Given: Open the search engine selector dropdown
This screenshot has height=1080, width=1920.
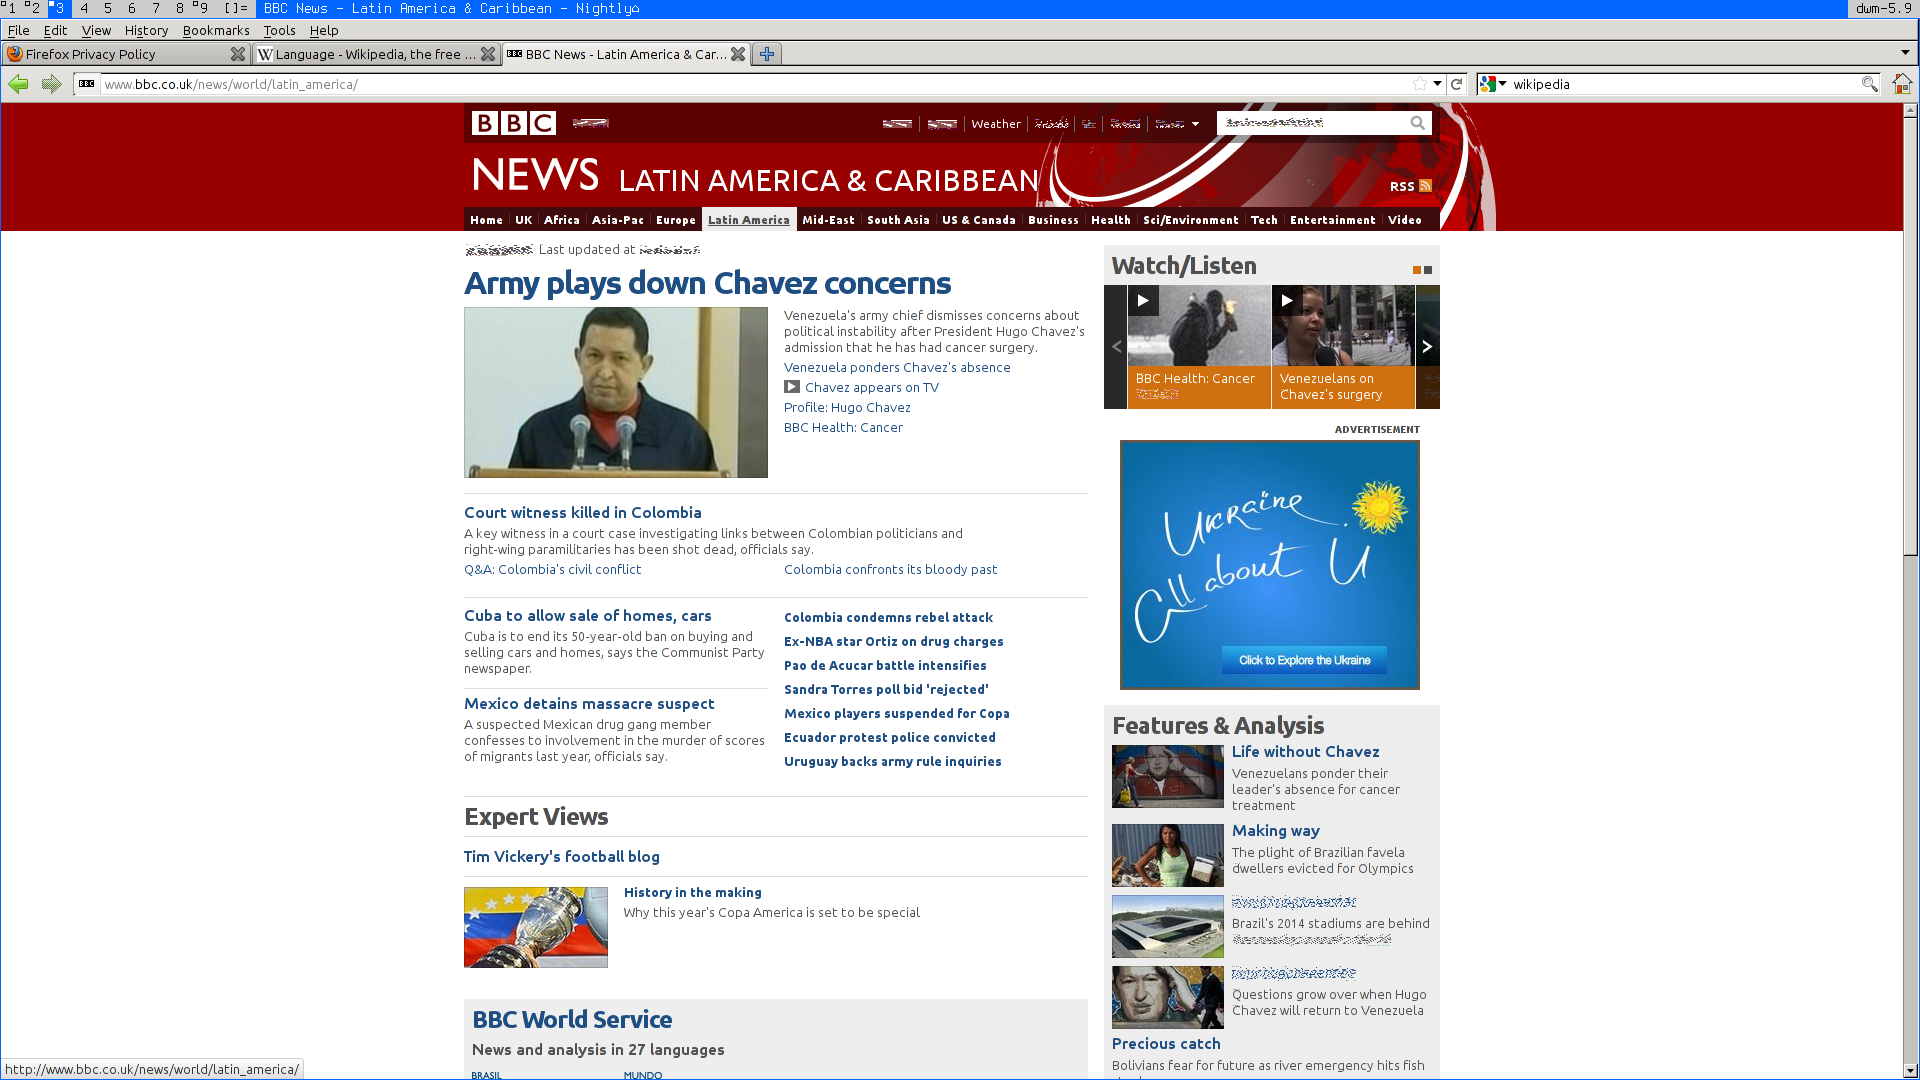Looking at the screenshot, I should (1493, 84).
